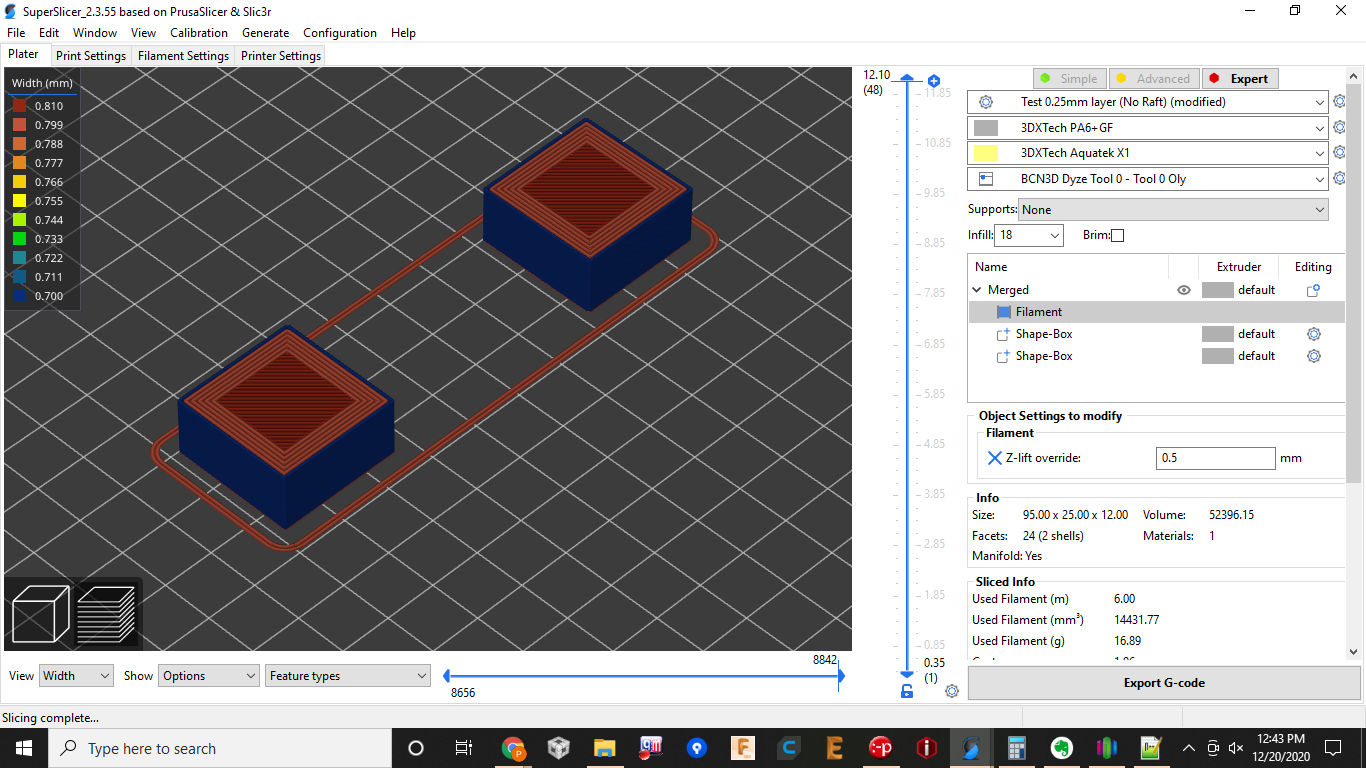Toggle visibility of the Merged object
Image resolution: width=1366 pixels, height=768 pixels.
coord(1183,289)
